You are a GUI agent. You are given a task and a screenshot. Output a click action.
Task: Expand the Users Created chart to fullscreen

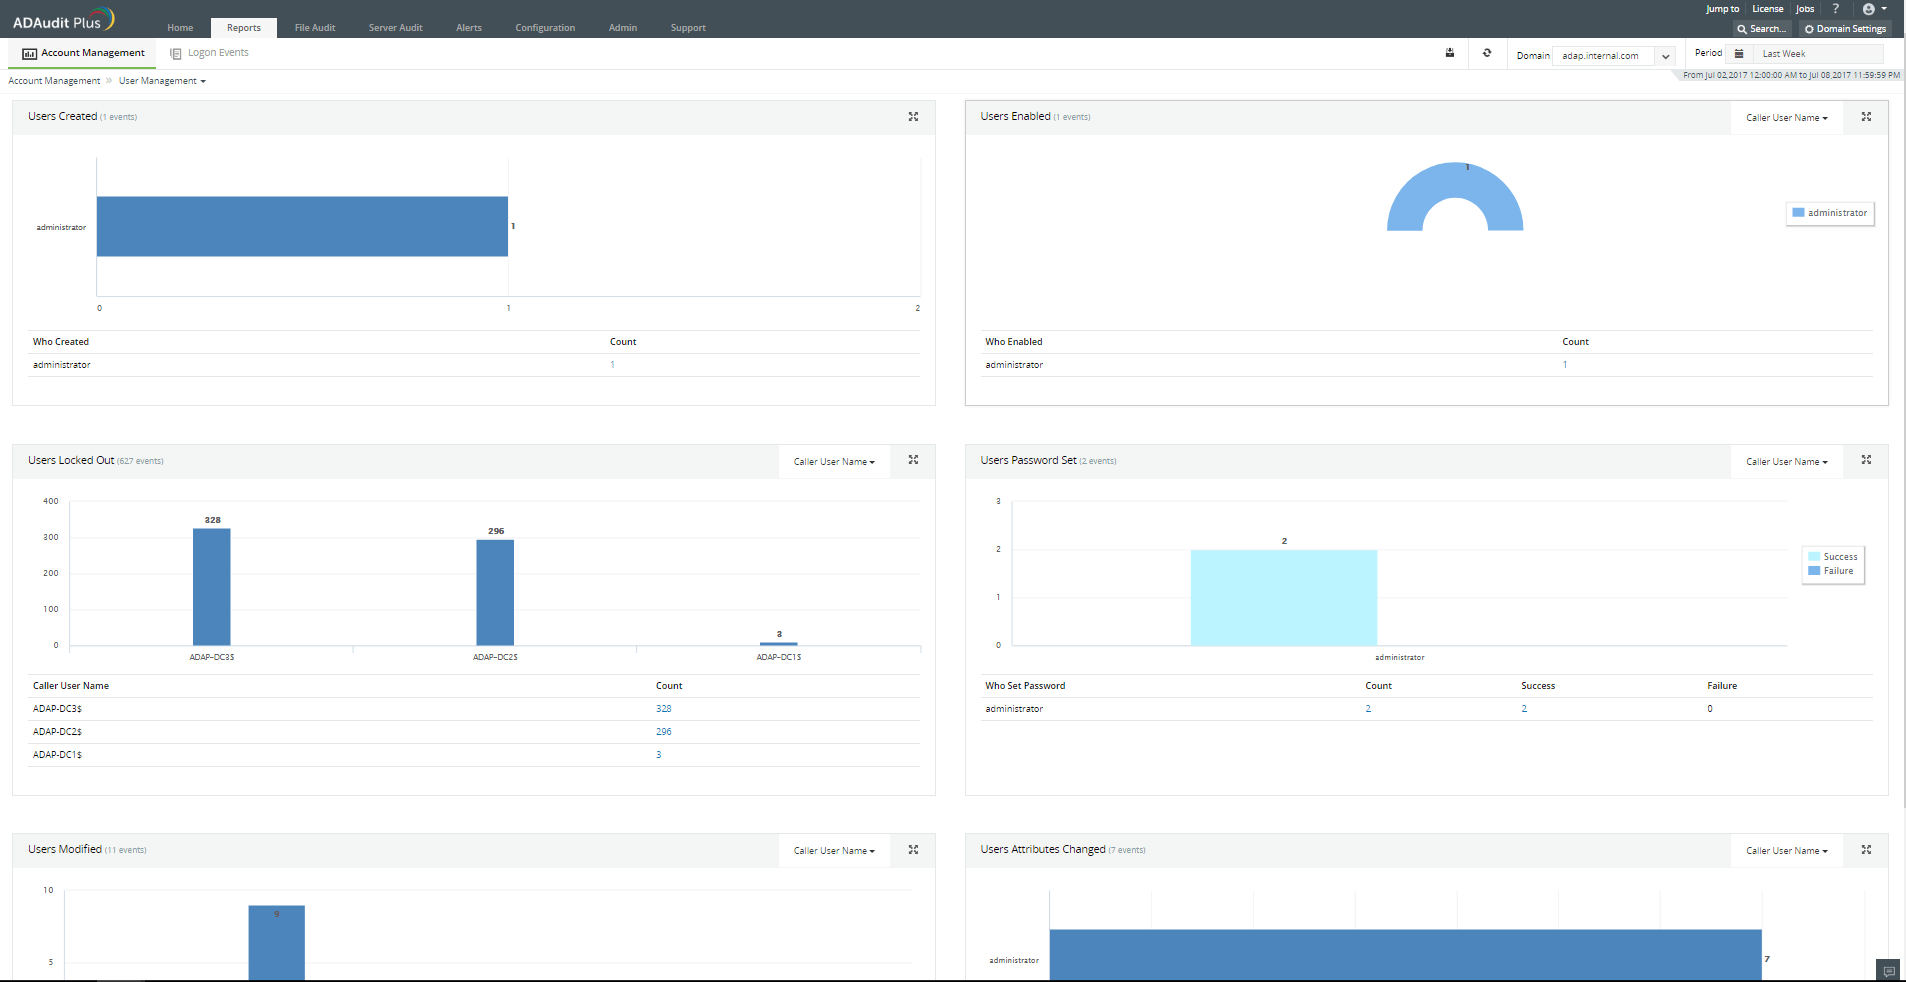(913, 116)
